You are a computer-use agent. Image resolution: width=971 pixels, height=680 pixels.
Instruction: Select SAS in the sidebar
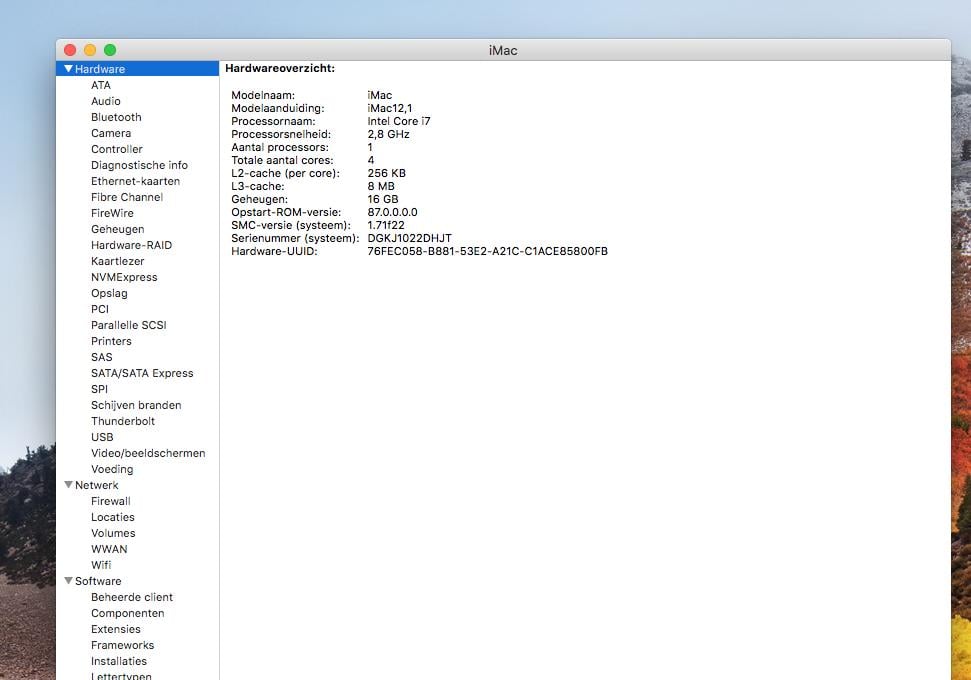pos(102,357)
